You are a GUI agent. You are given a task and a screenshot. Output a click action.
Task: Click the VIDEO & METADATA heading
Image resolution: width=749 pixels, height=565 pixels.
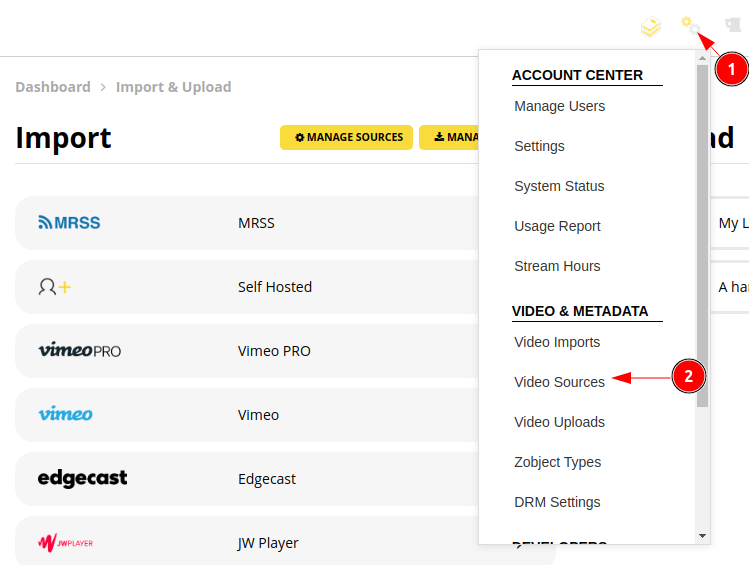[x=580, y=311]
